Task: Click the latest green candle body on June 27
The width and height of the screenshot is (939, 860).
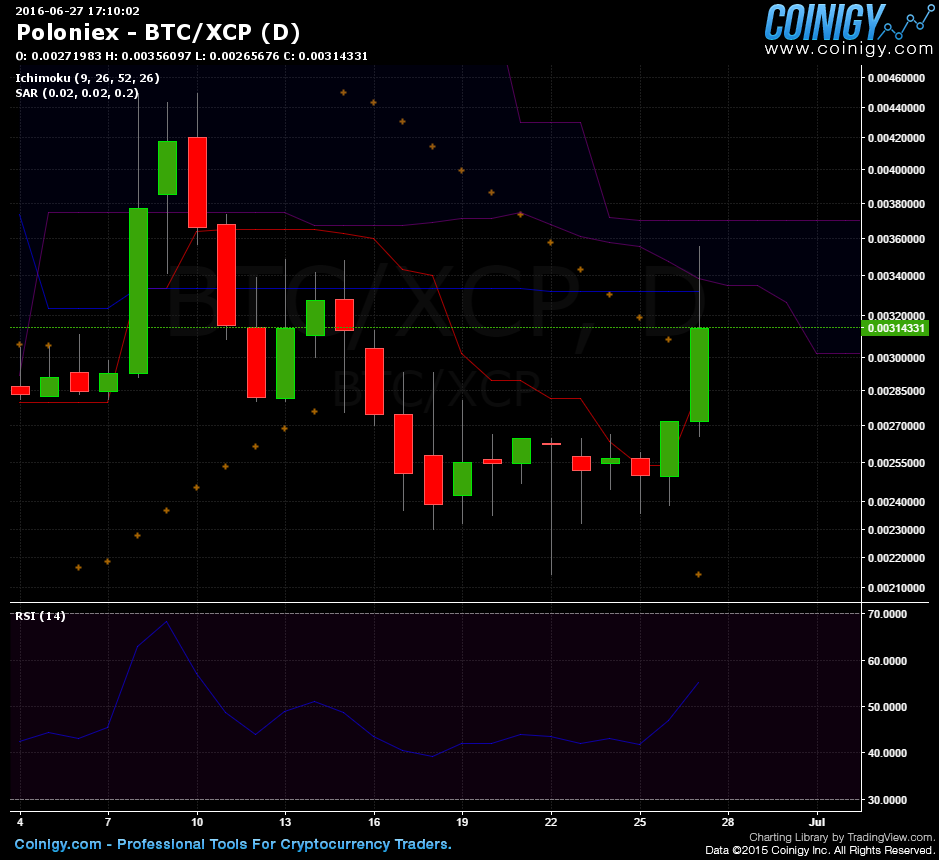Action: tap(699, 375)
